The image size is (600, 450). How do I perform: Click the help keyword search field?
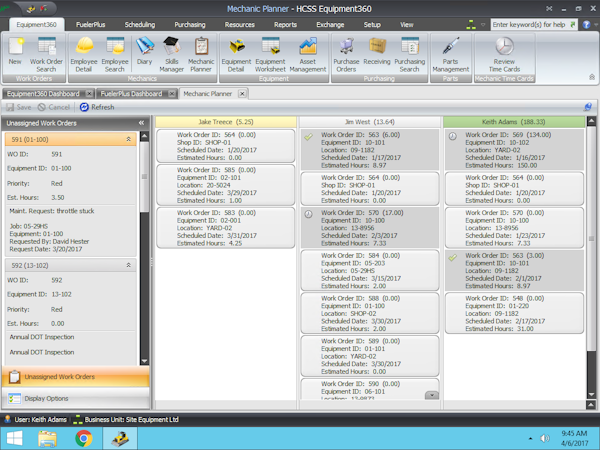[x=530, y=24]
